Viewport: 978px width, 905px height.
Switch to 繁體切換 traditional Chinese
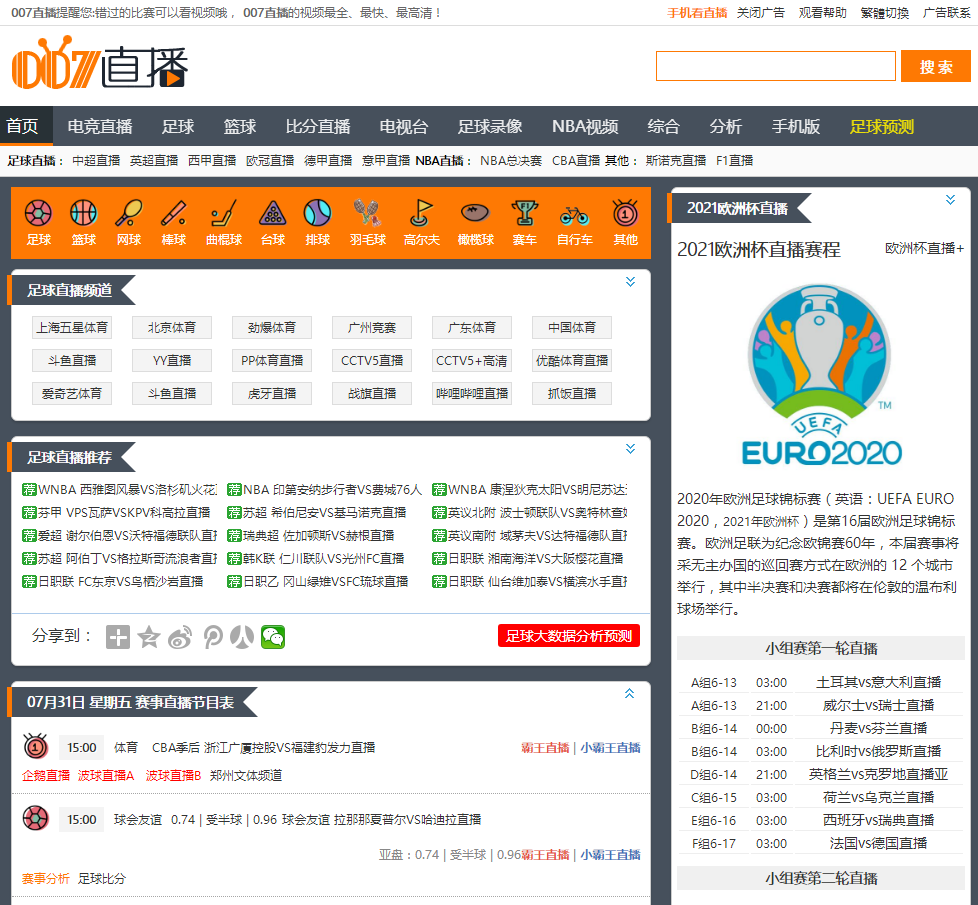[x=884, y=13]
